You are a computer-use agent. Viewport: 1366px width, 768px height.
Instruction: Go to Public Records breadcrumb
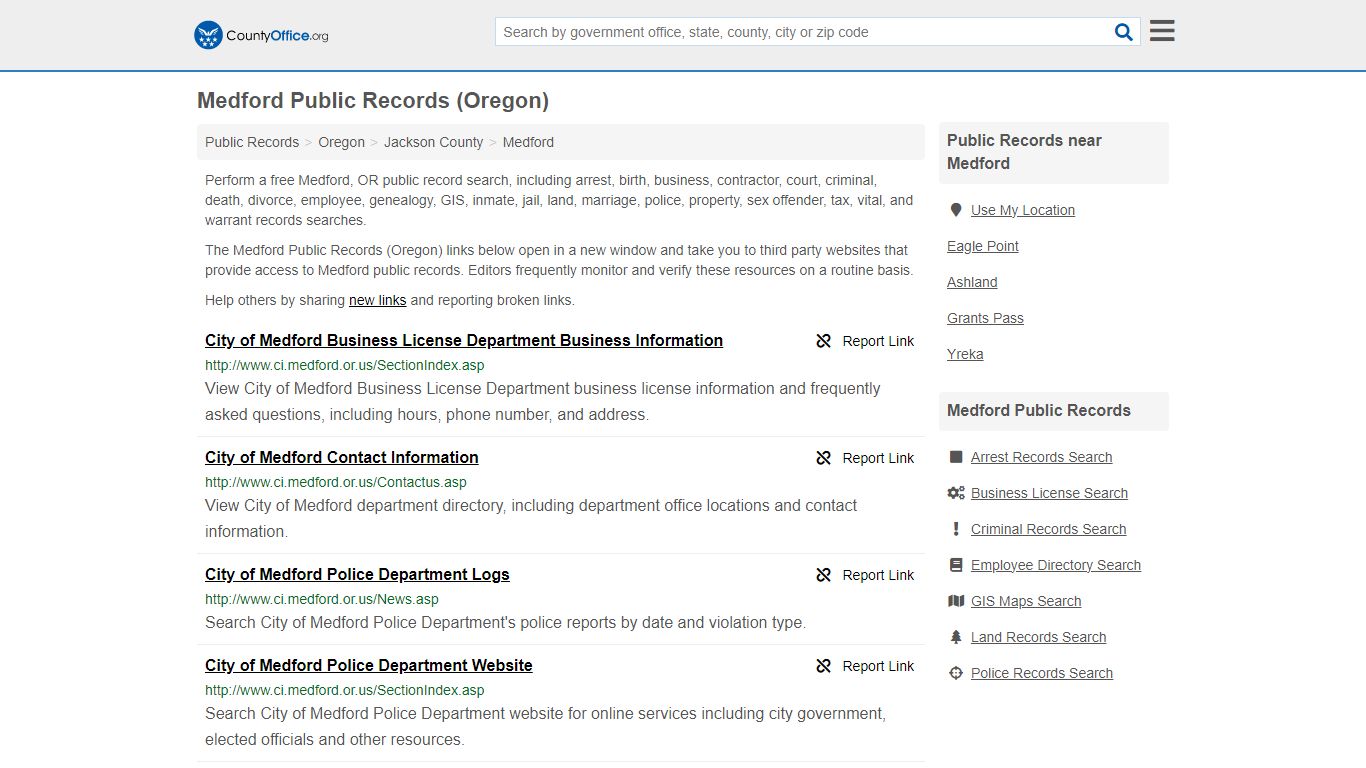pyautogui.click(x=252, y=142)
